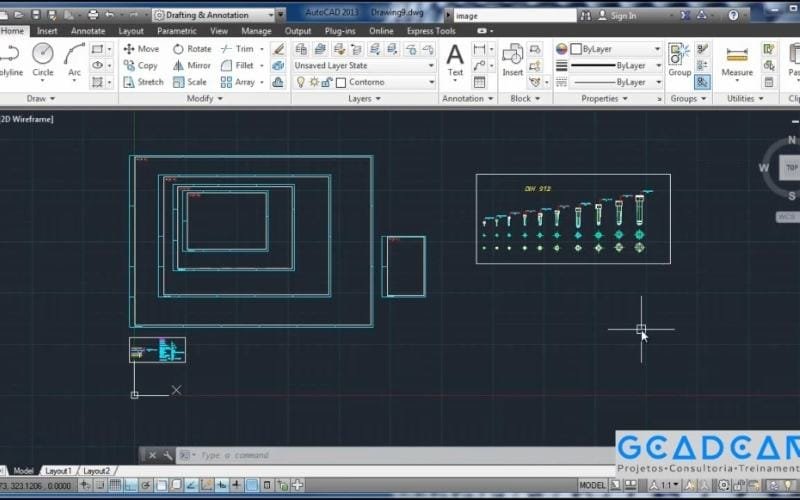
Task: Activate the Move tool
Action: 141,49
